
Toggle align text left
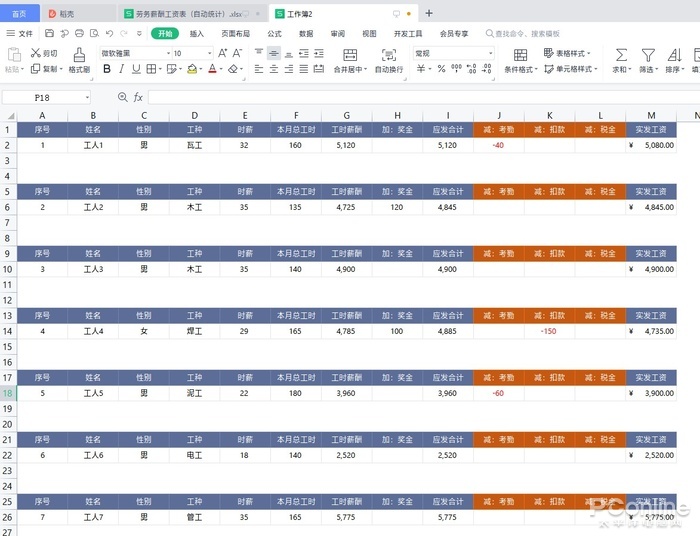click(259, 69)
